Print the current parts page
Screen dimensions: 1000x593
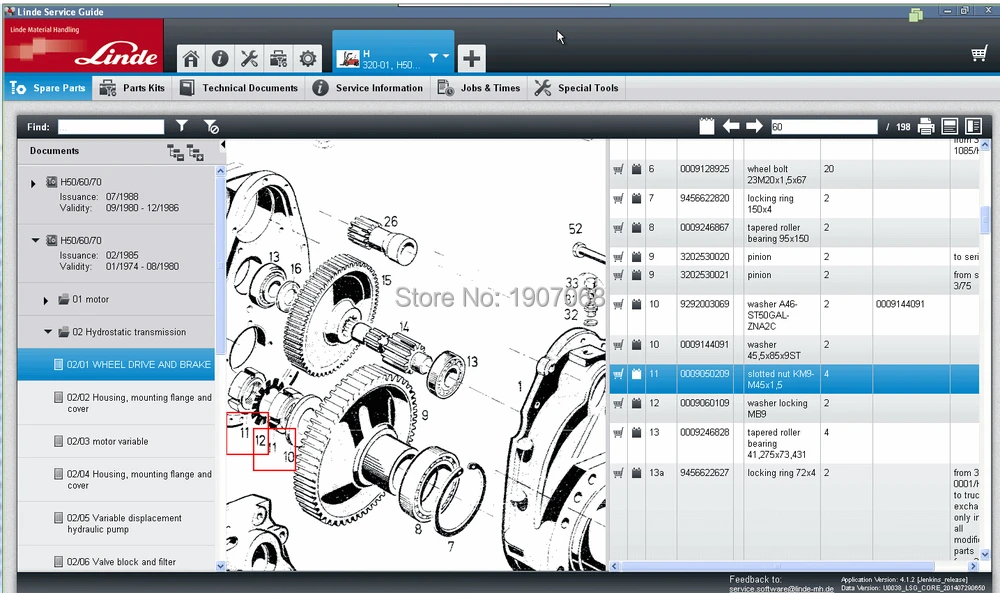tap(926, 126)
